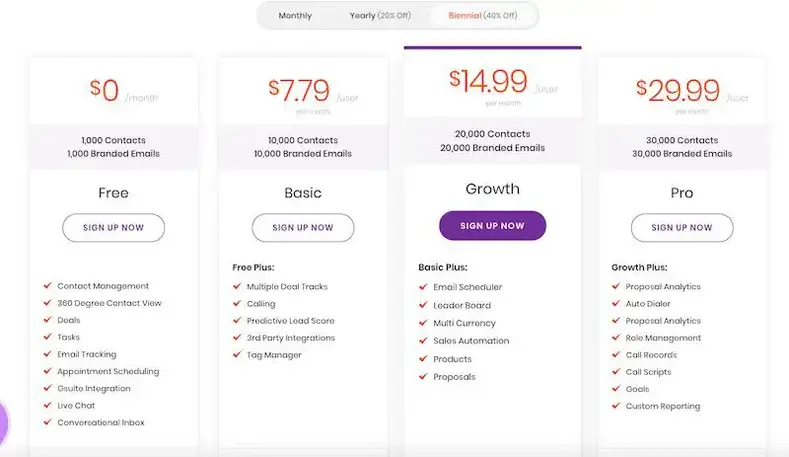Sign up for the Free plan
789x457 pixels.
point(113,227)
